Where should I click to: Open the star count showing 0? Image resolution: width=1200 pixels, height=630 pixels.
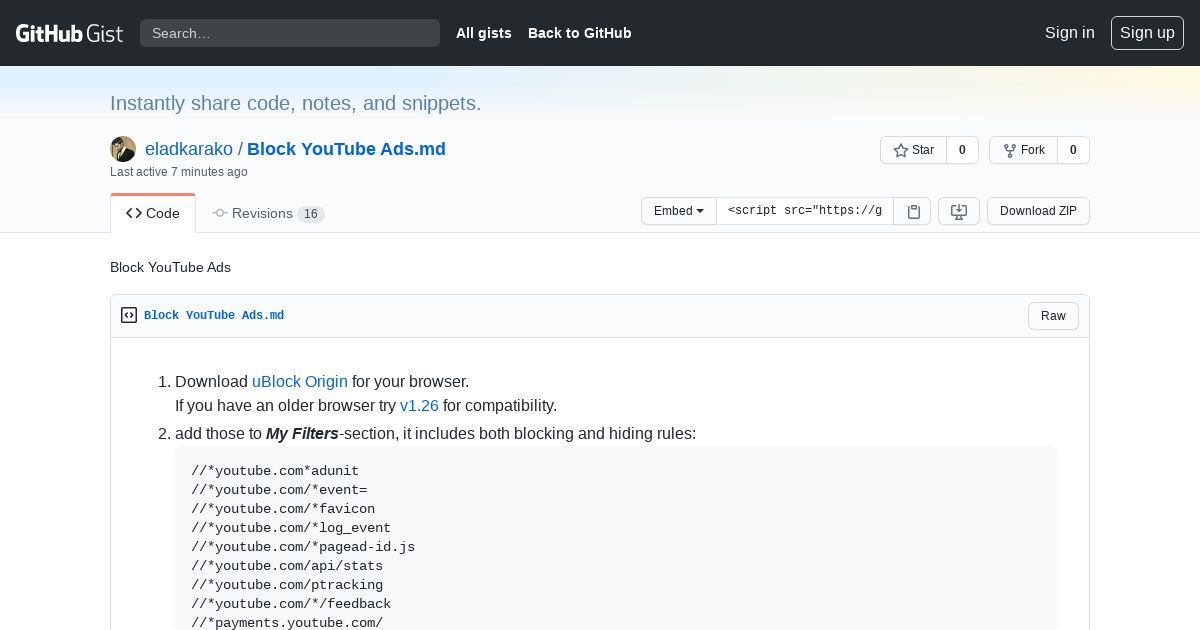point(962,150)
